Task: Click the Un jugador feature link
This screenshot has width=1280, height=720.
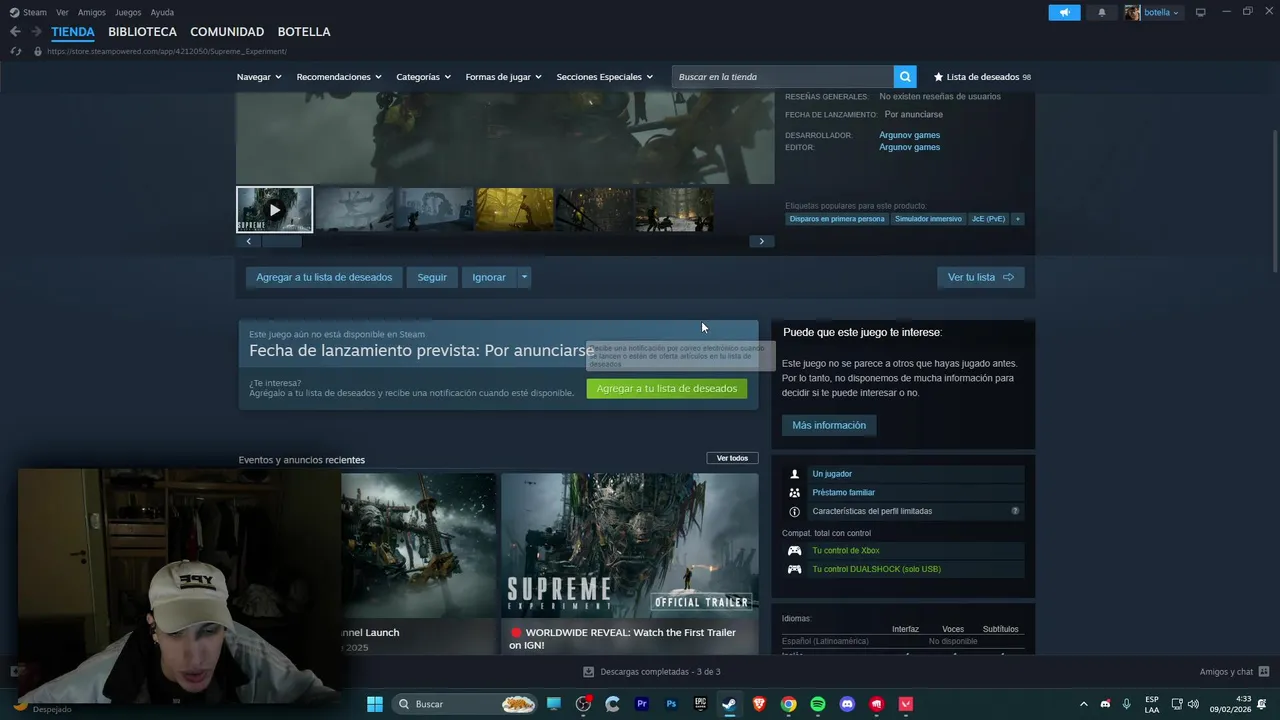Action: (832, 474)
